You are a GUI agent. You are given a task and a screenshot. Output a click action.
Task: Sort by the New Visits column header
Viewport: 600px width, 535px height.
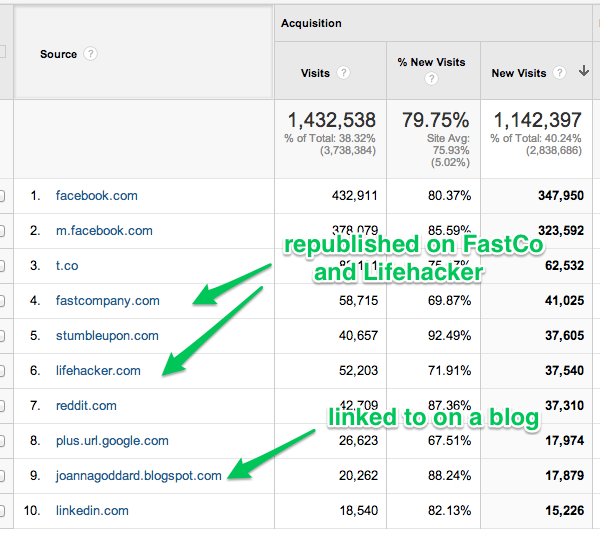[519, 73]
